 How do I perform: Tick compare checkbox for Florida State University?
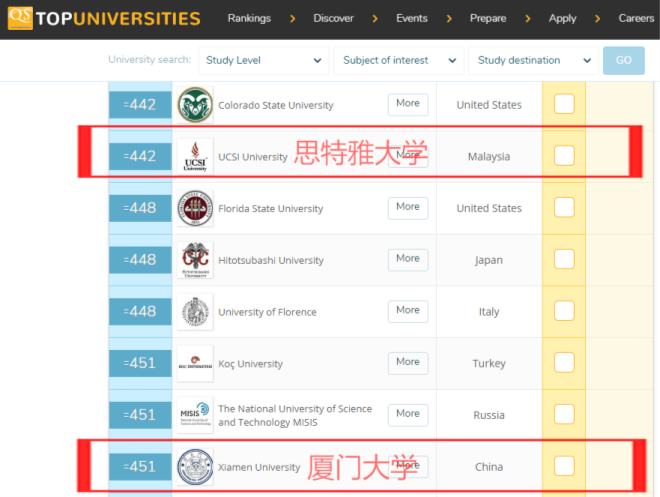coord(564,207)
